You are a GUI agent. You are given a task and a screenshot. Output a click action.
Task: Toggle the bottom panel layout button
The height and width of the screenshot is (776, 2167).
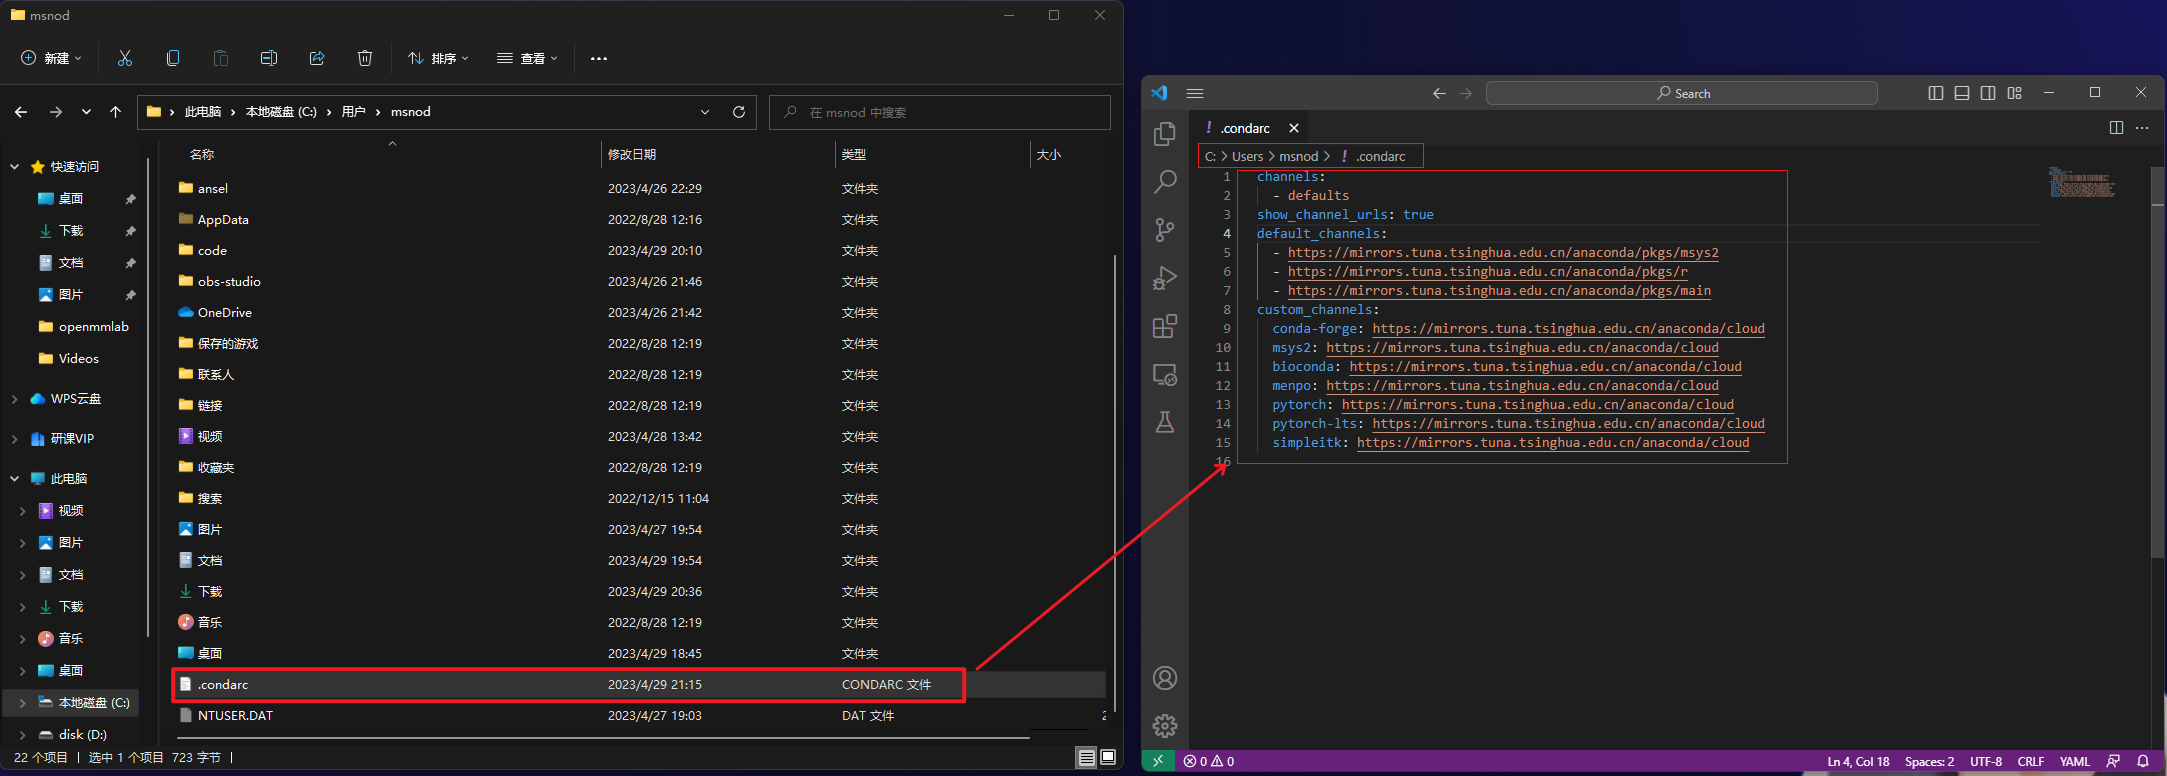1961,93
